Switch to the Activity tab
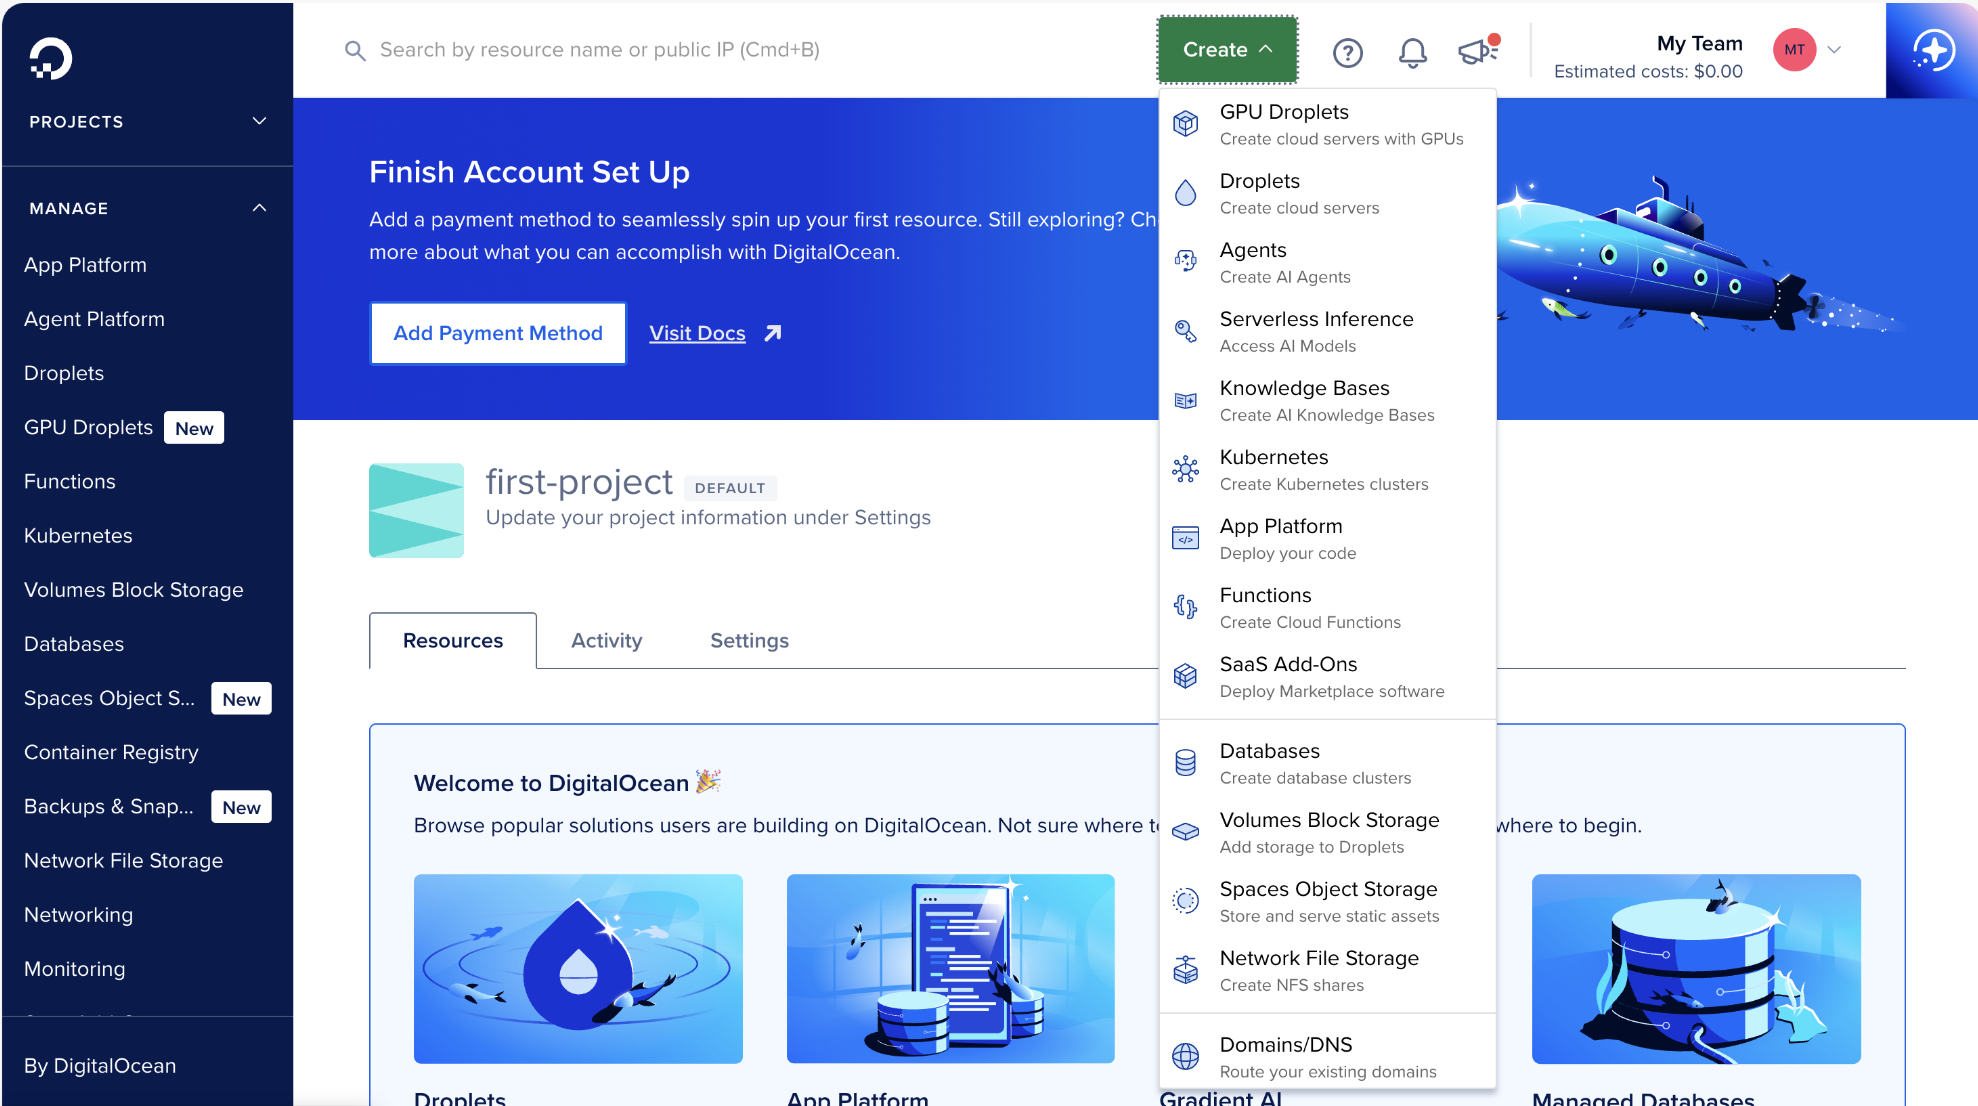Viewport: 1978px width, 1106px height. coord(606,640)
